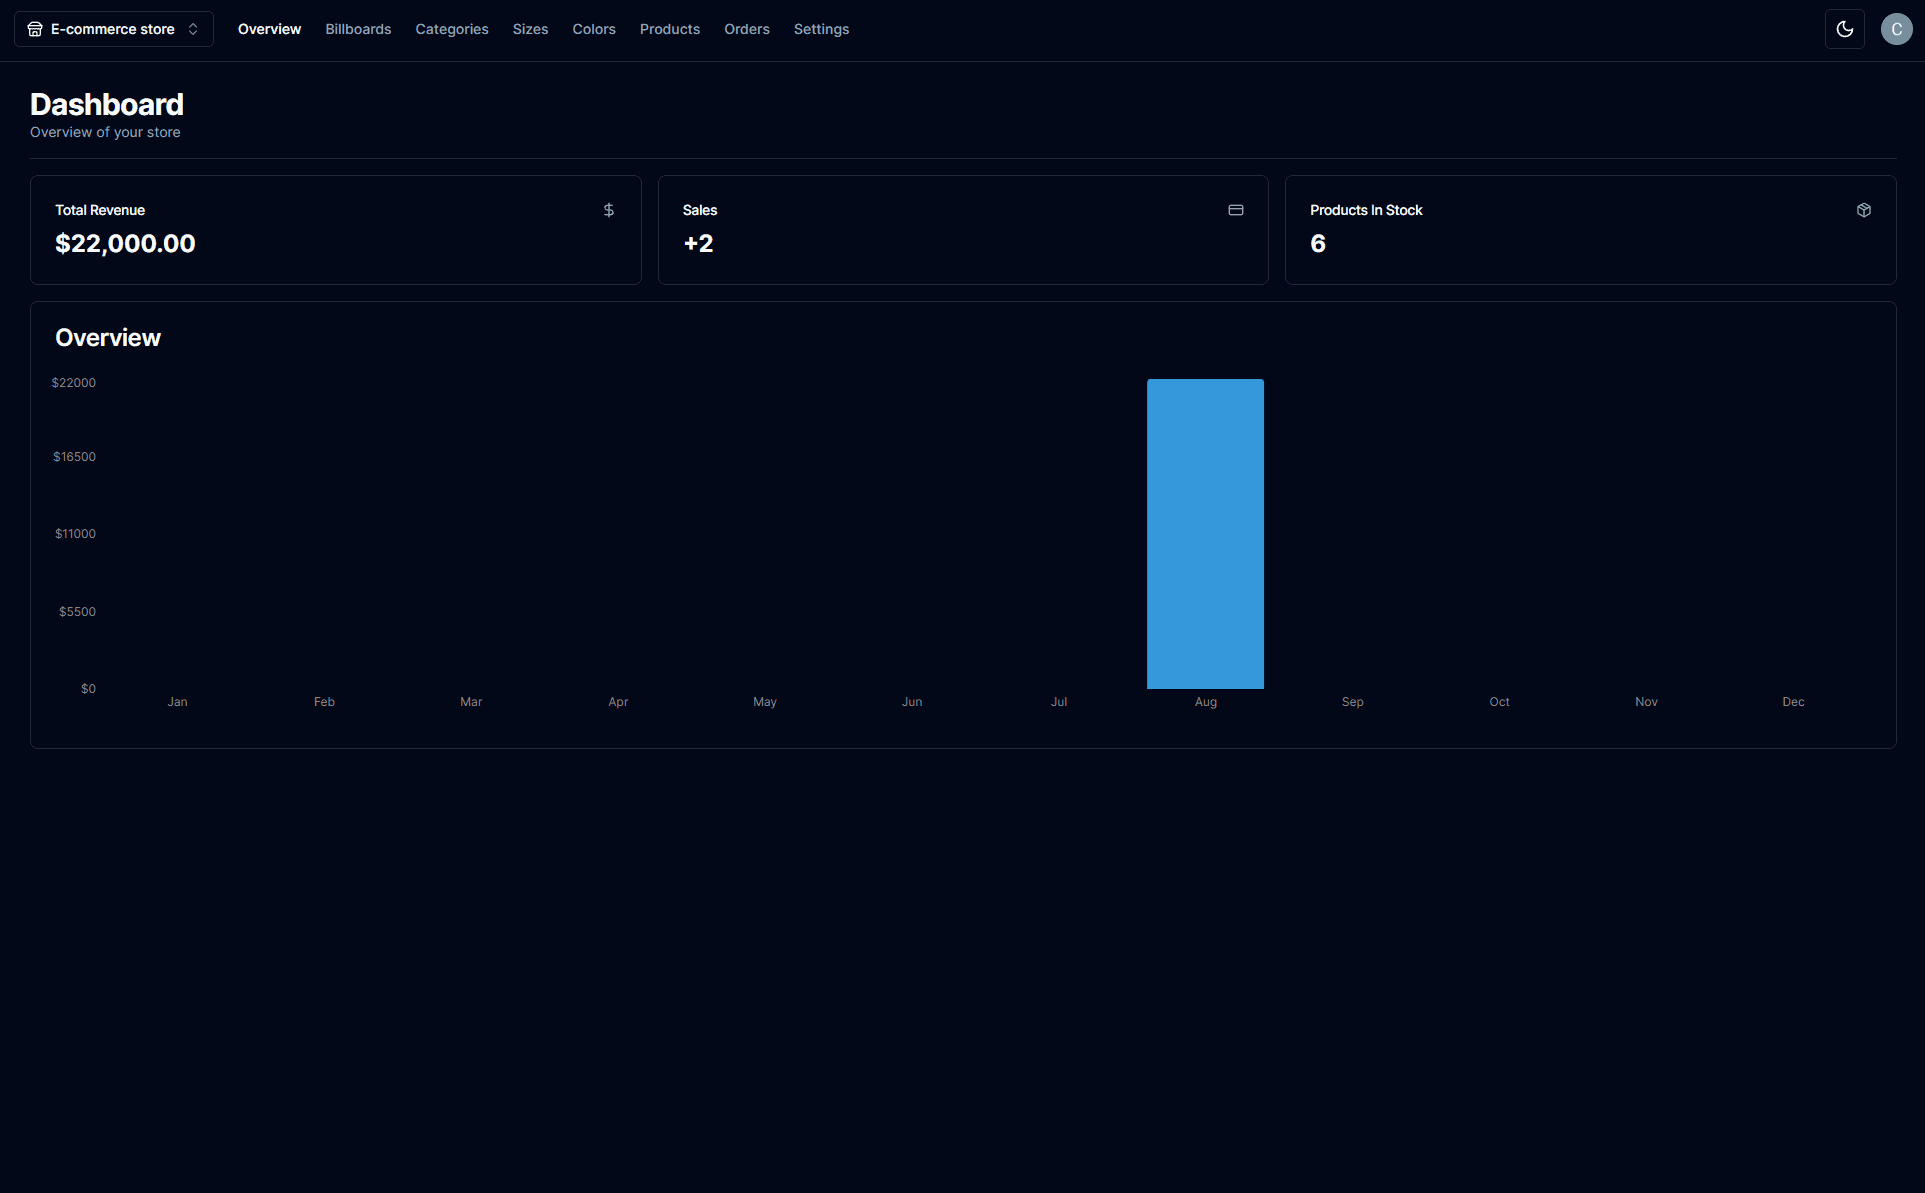The height and width of the screenshot is (1193, 1925).
Task: Click the chevron next to E-commerce store
Action: (191, 29)
